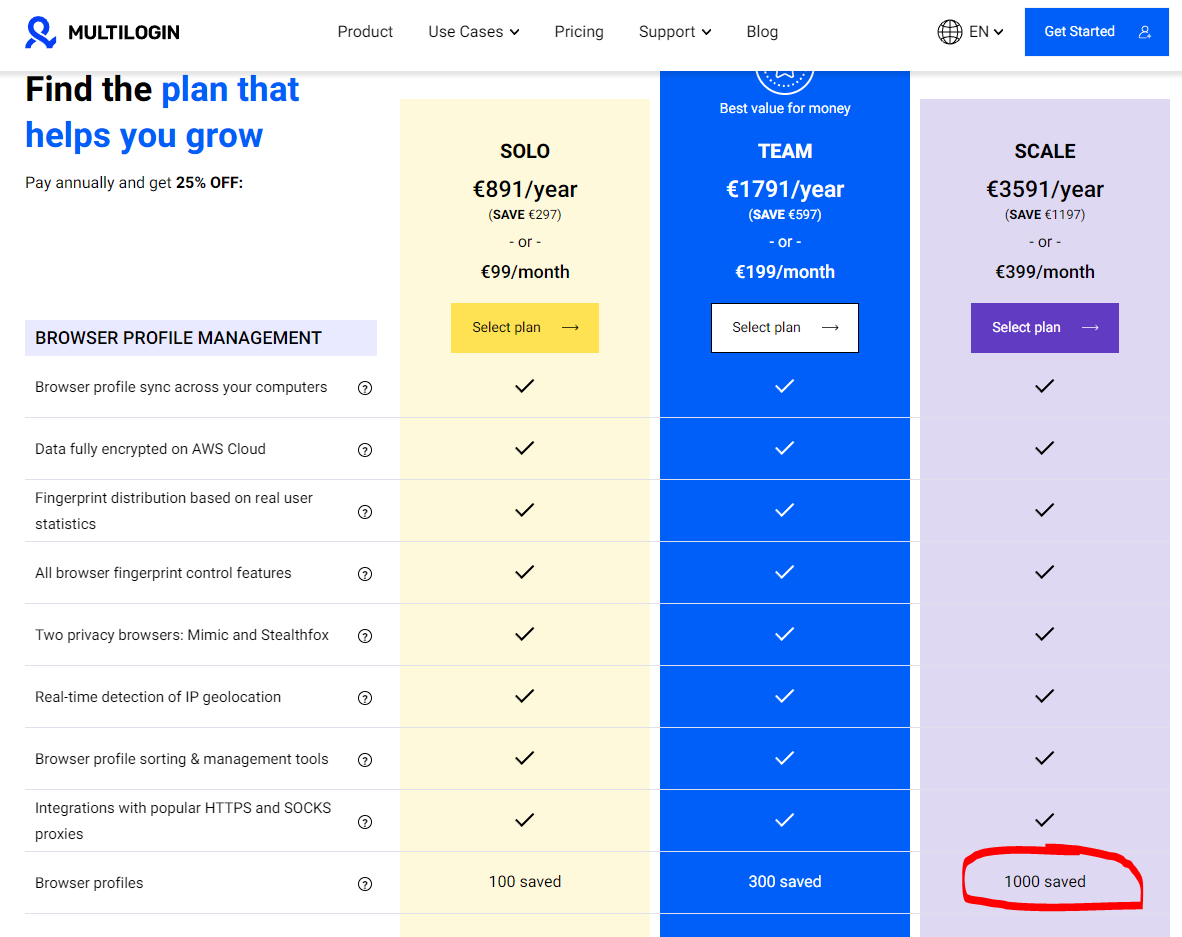Open the Product menu item

365,32
